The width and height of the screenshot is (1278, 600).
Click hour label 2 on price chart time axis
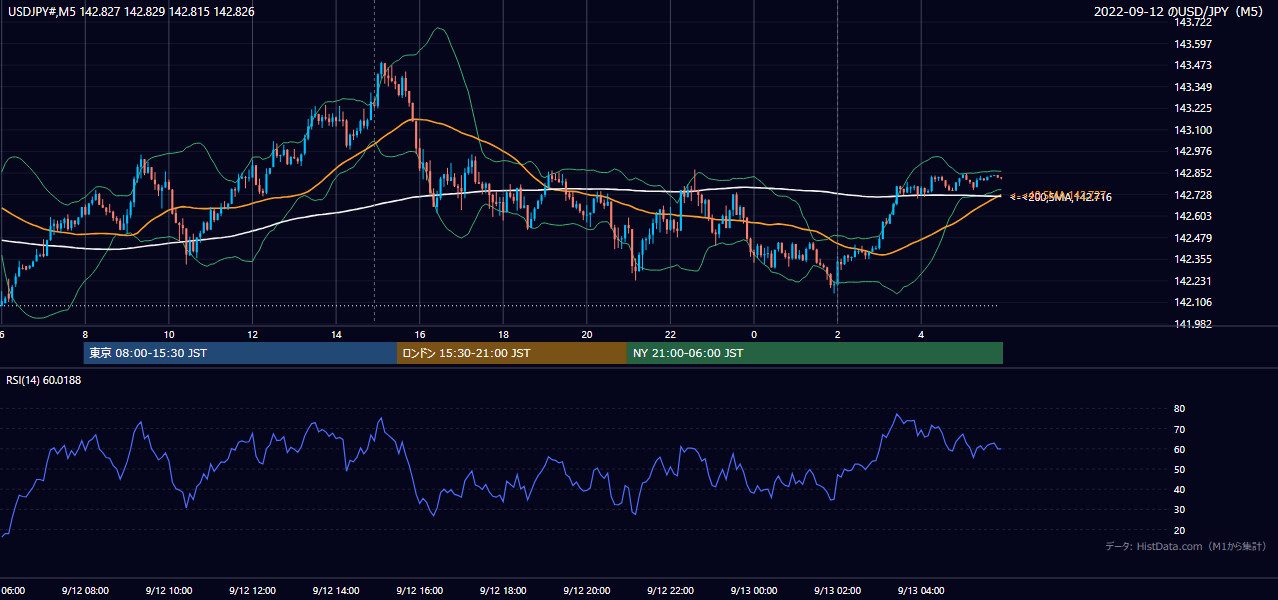(838, 334)
